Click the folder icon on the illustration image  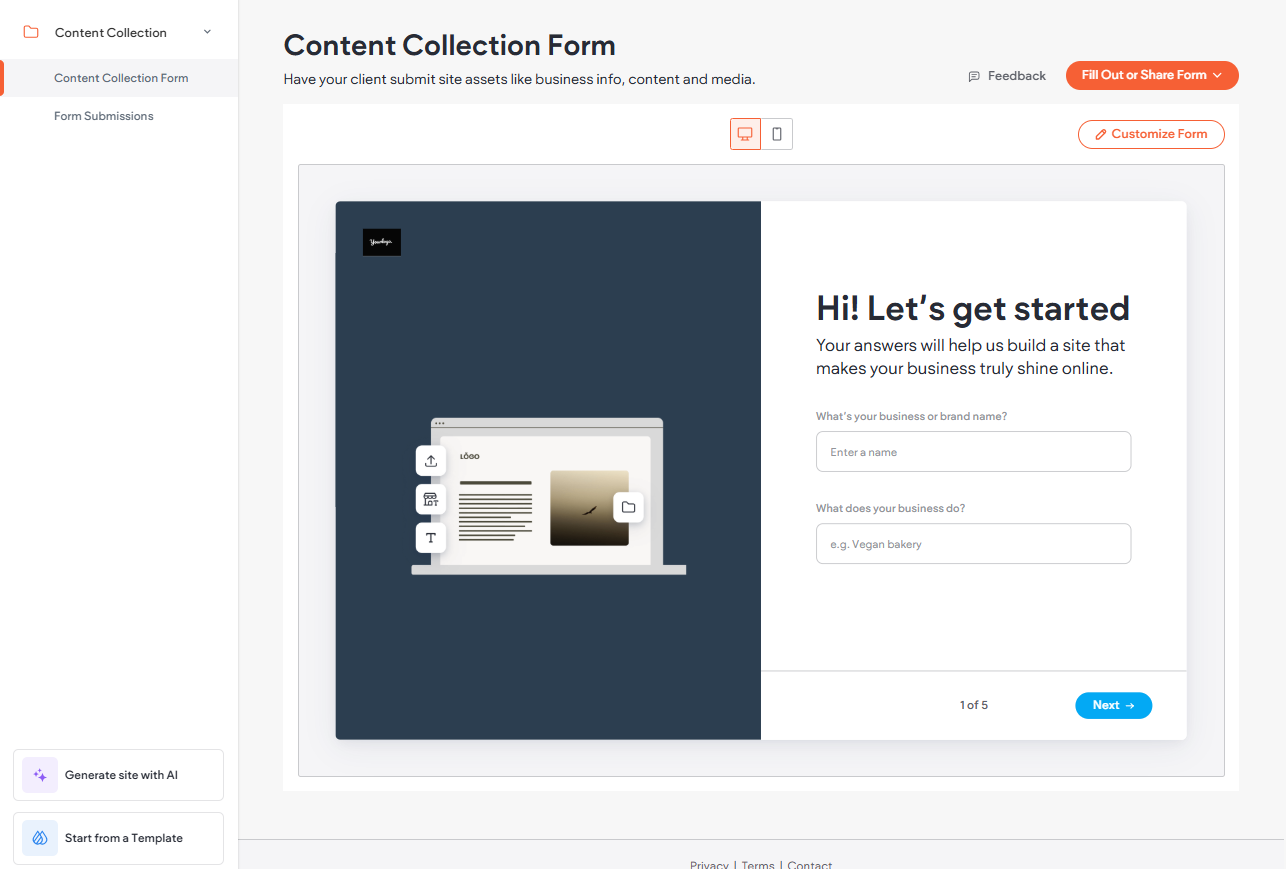click(628, 507)
